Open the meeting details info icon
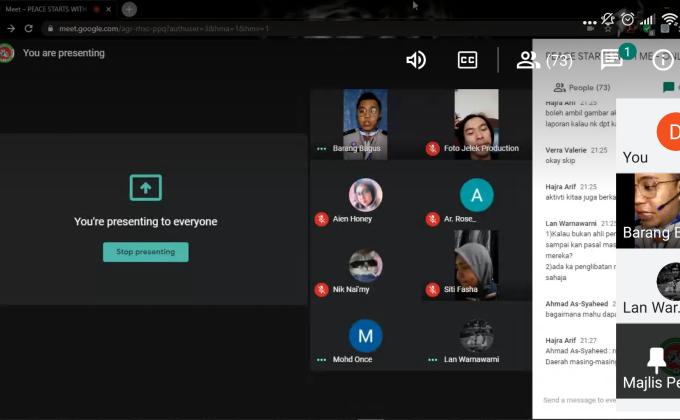Viewport: 680px width, 420px height. [x=663, y=60]
